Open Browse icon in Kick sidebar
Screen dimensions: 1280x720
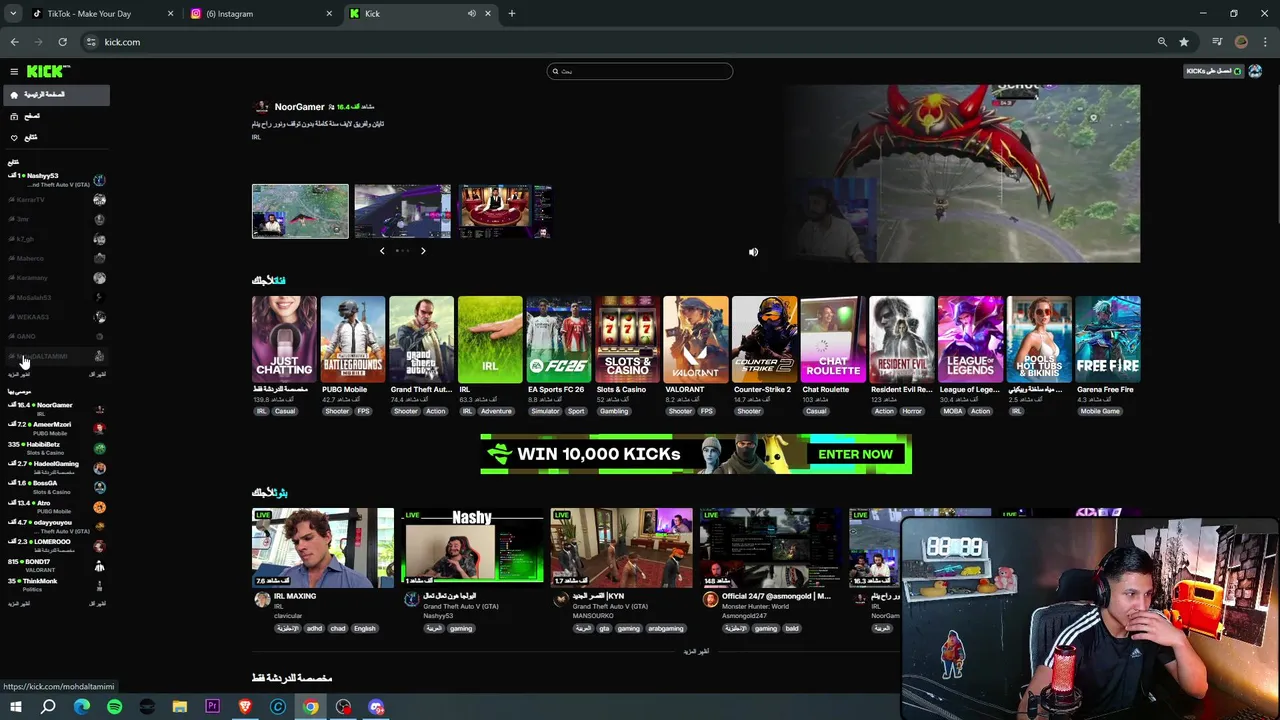pos(14,116)
